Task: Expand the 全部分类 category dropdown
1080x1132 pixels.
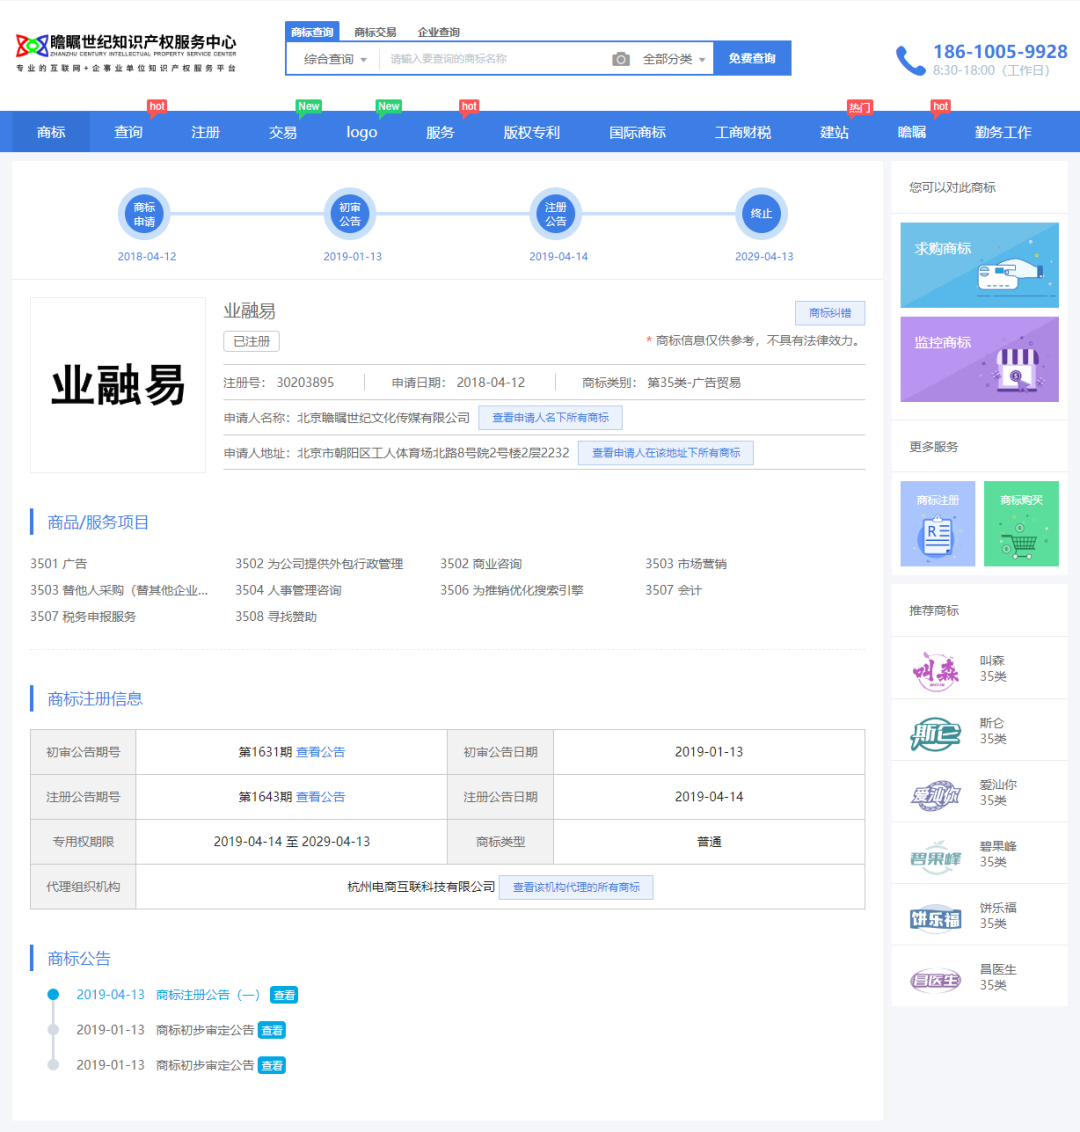Action: point(674,59)
